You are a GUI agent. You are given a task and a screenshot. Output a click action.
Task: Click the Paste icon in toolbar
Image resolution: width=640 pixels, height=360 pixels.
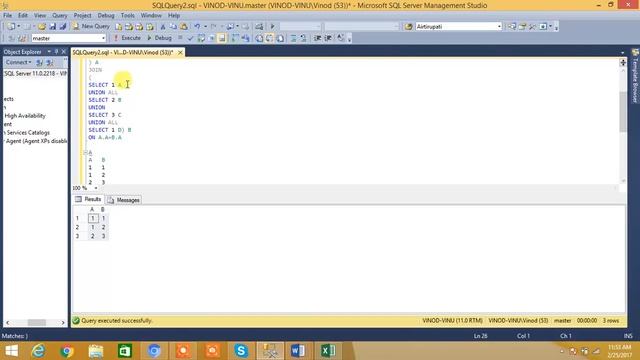coord(184,27)
